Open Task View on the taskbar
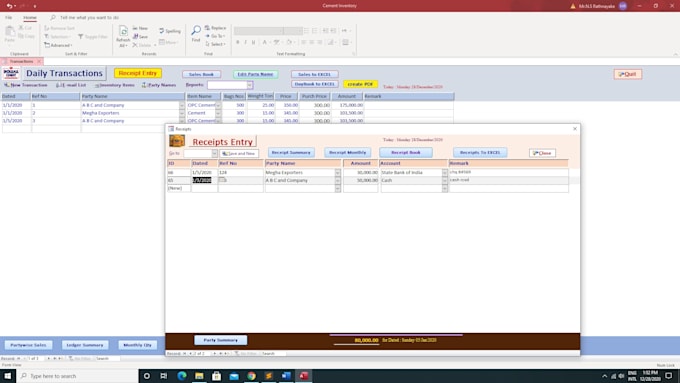The width and height of the screenshot is (680, 383). click(163, 376)
